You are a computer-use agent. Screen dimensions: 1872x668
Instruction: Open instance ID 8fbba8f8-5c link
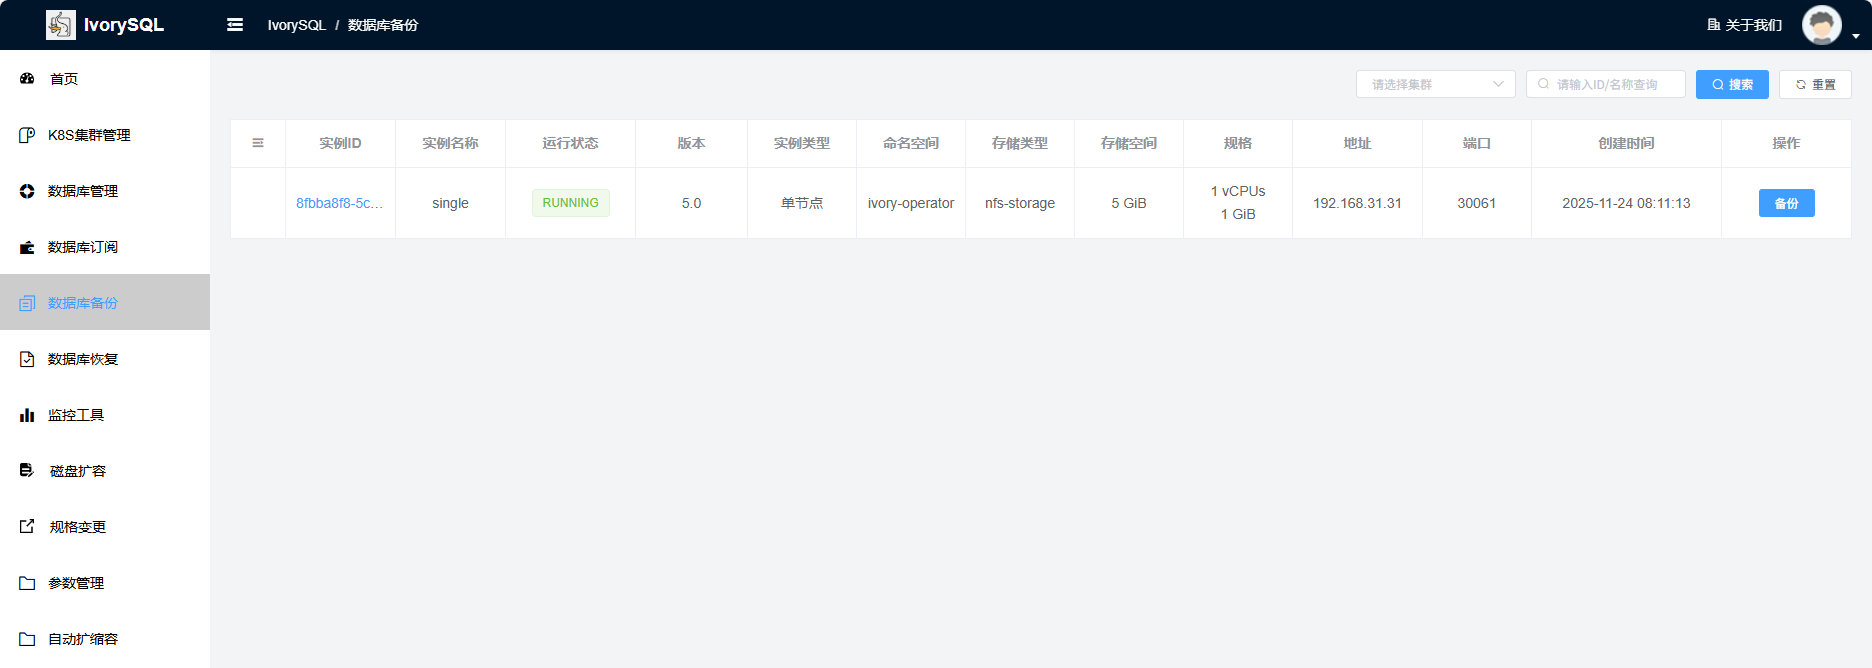(x=339, y=203)
